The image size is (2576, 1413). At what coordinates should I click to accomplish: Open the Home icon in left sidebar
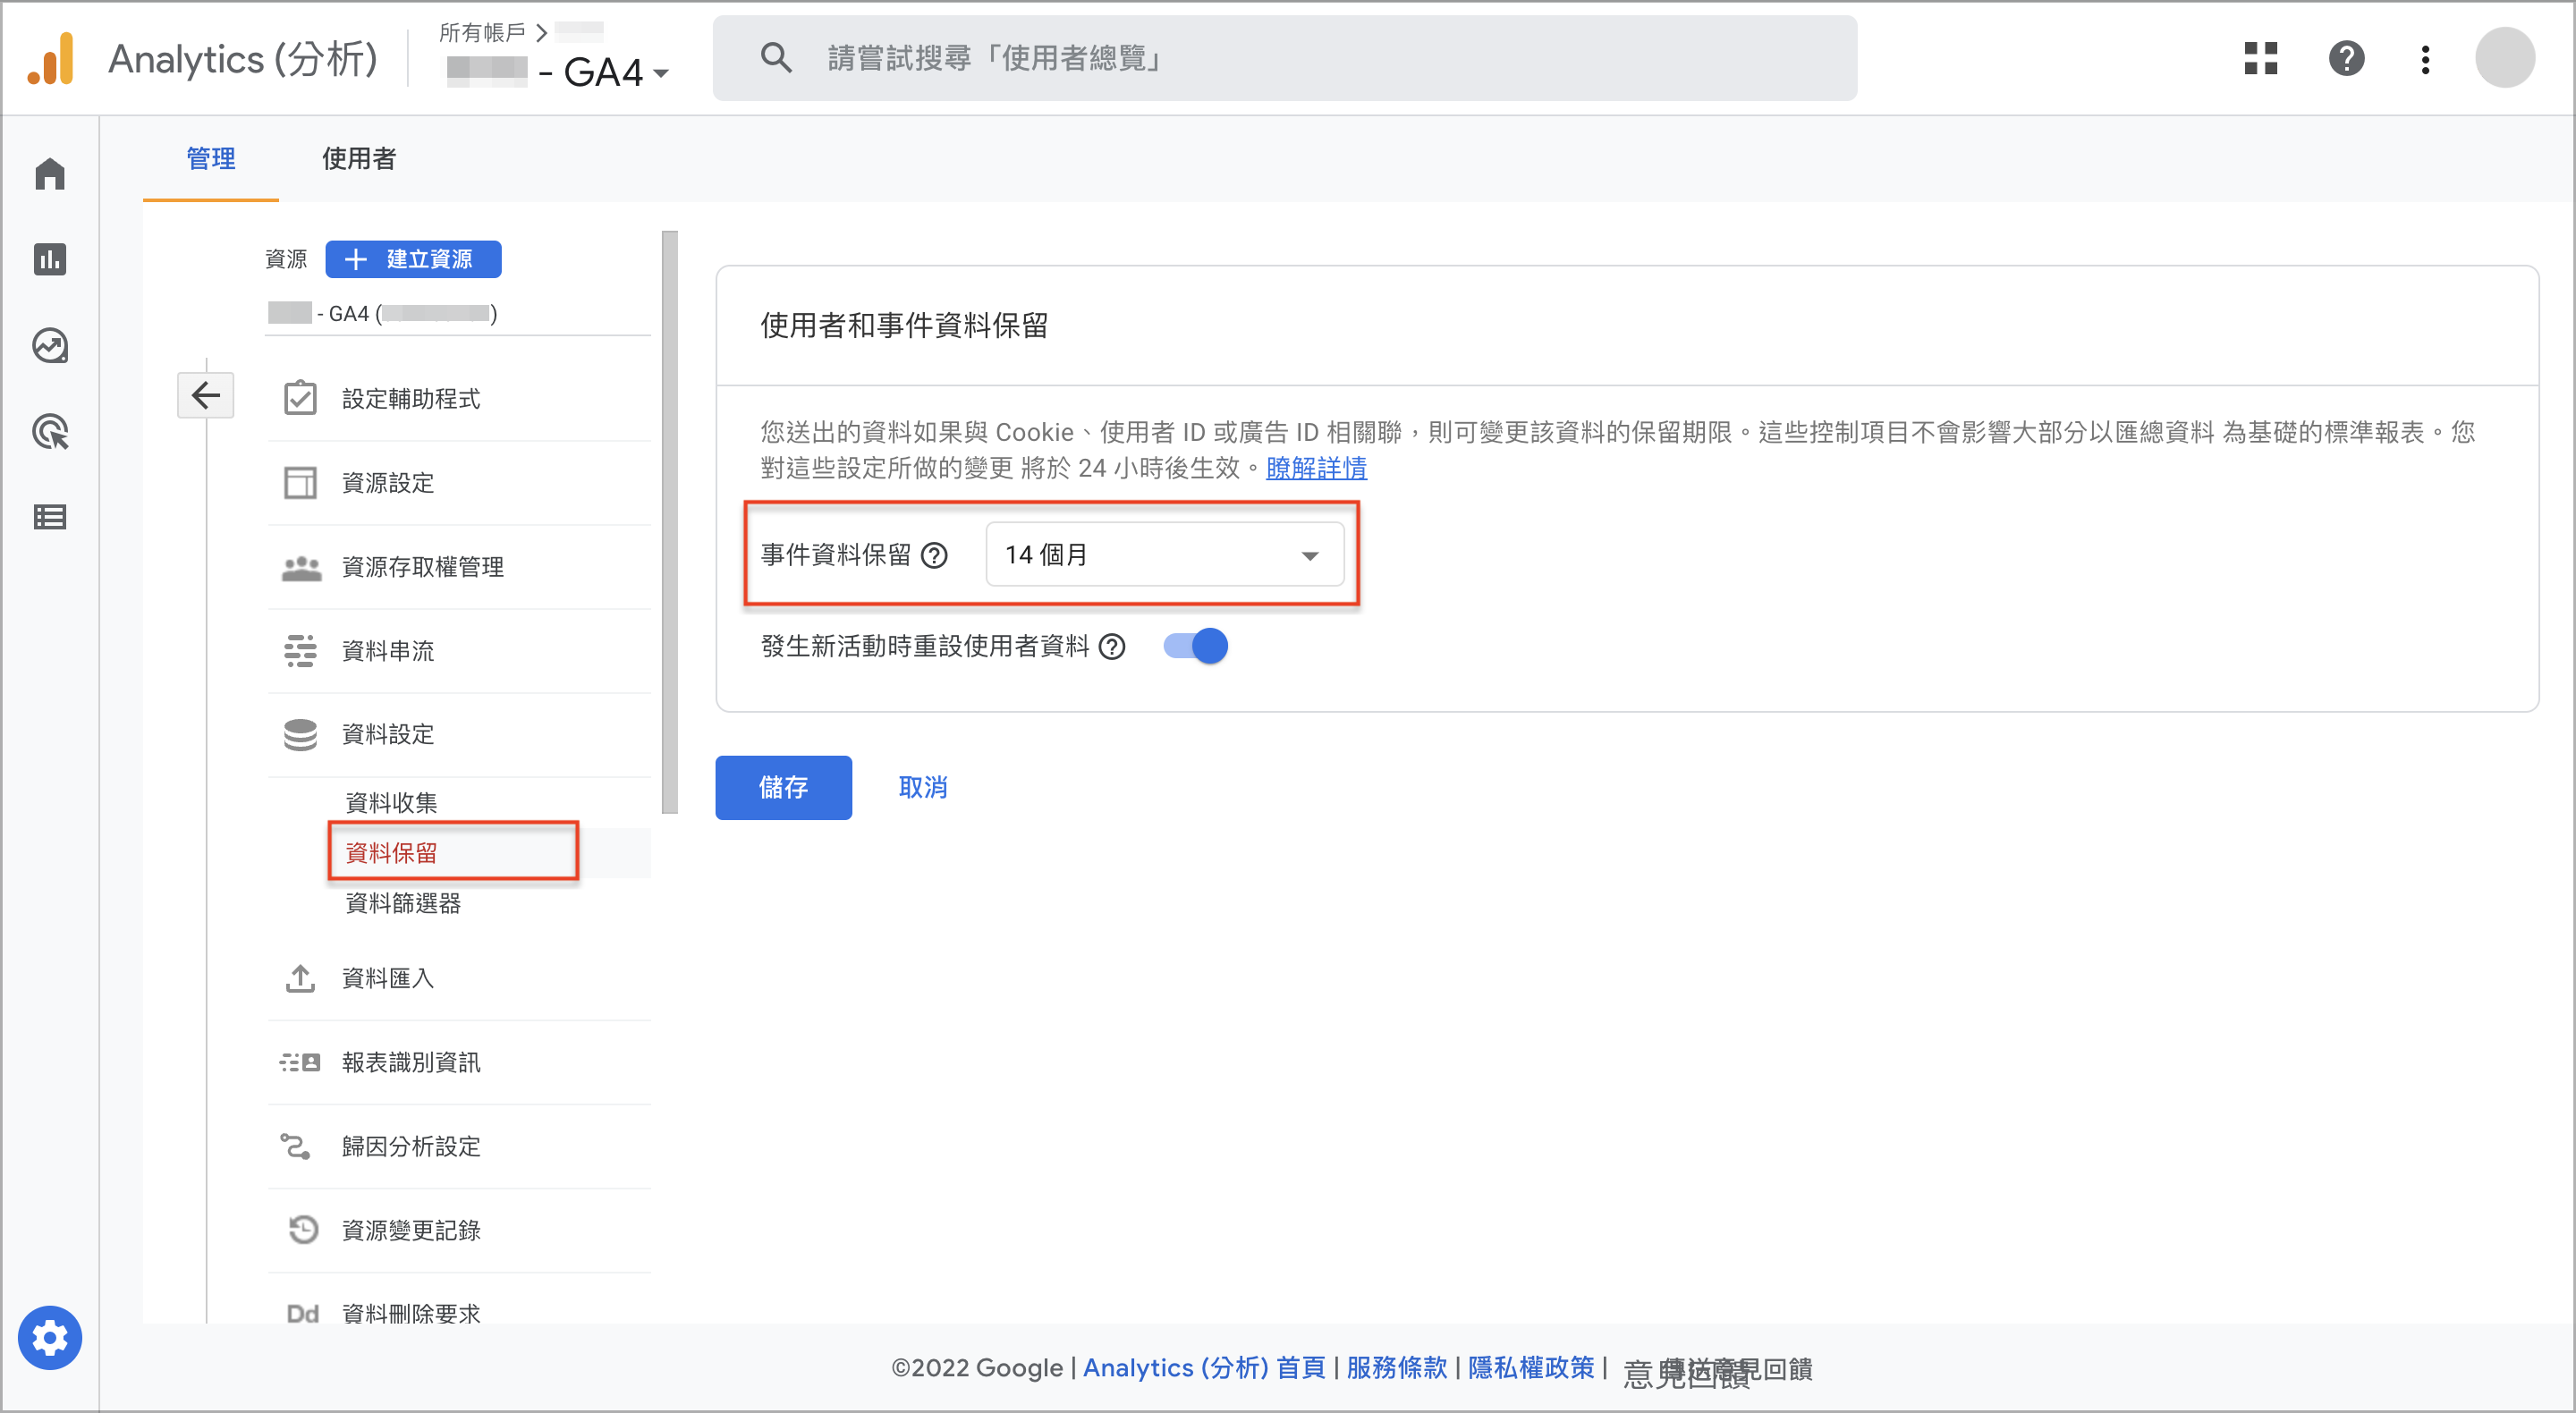tap(50, 174)
